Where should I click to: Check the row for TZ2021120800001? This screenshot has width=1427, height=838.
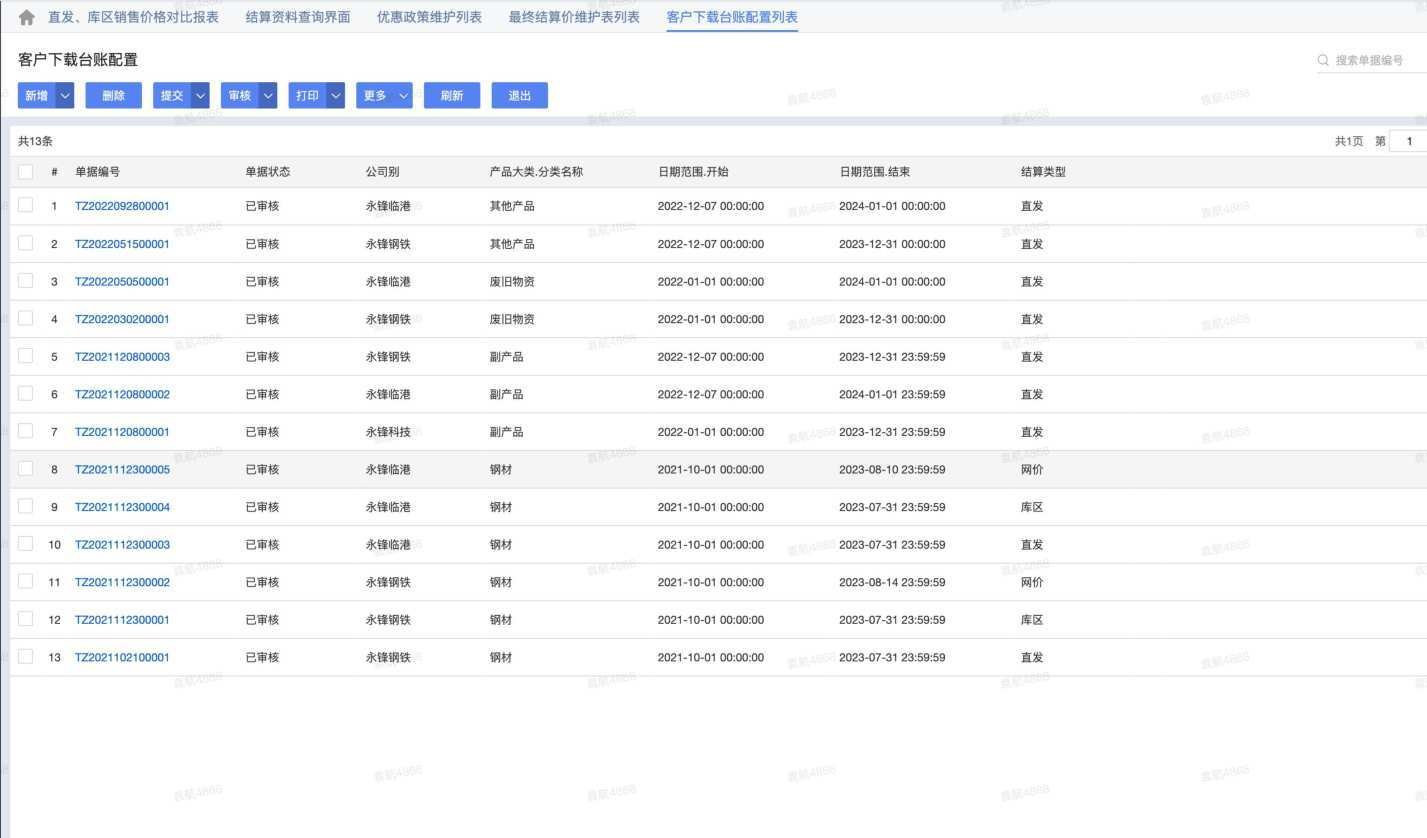click(26, 431)
